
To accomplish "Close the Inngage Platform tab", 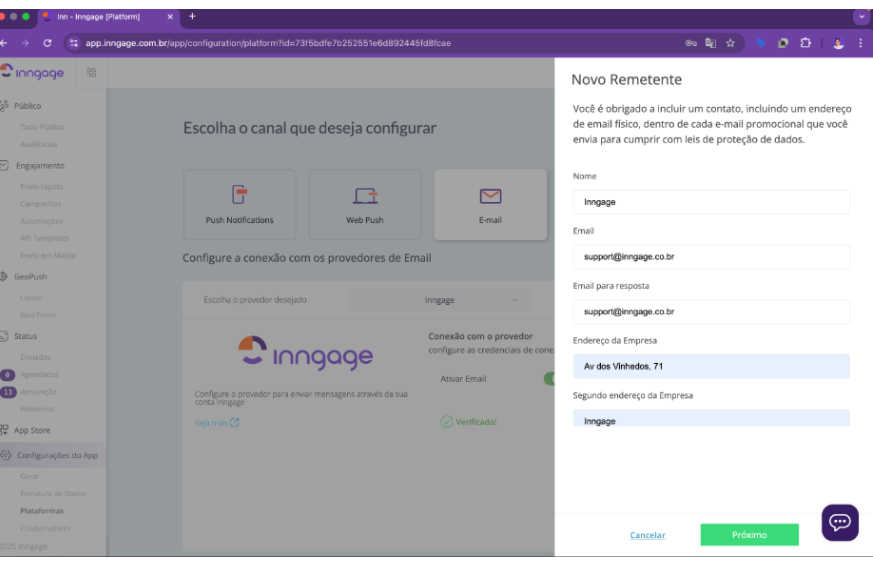I will 170,17.
